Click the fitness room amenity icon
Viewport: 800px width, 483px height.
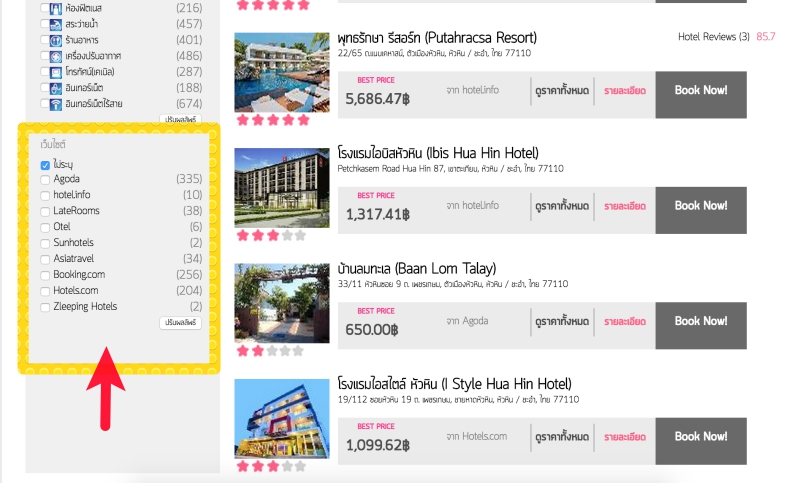click(x=56, y=8)
